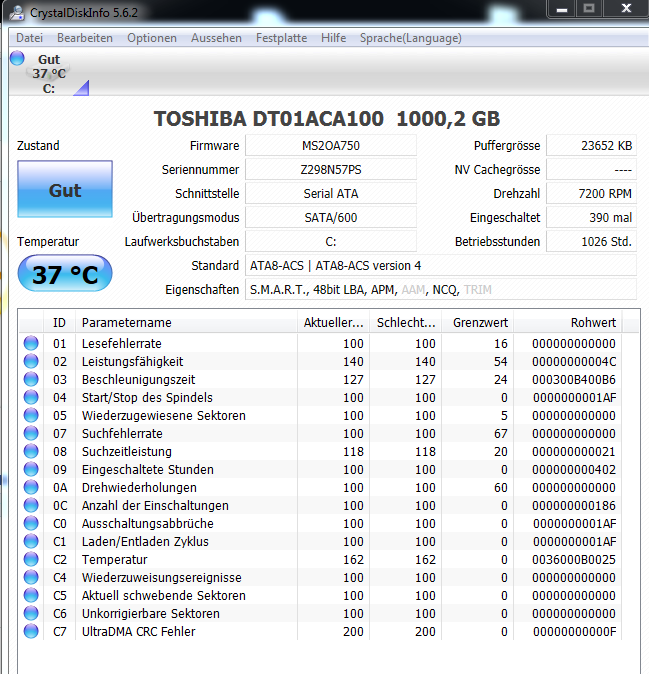This screenshot has width=649, height=674.
Task: Click status orb for Wiederzugewiesene Sektoren
Action: (31, 415)
